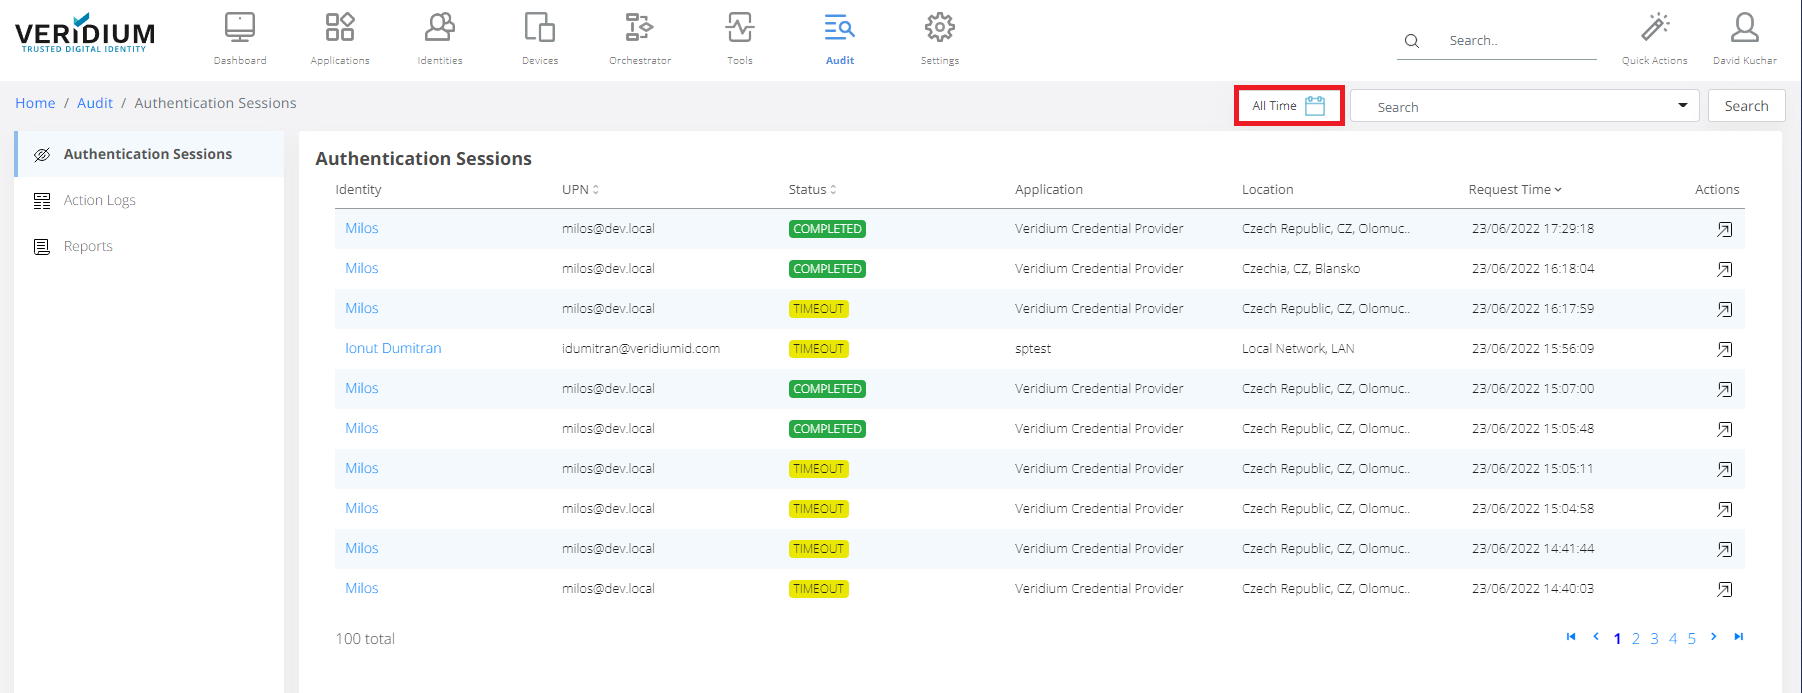This screenshot has height=693, width=1802.
Task: Sort the table by UPN column
Action: tap(580, 190)
